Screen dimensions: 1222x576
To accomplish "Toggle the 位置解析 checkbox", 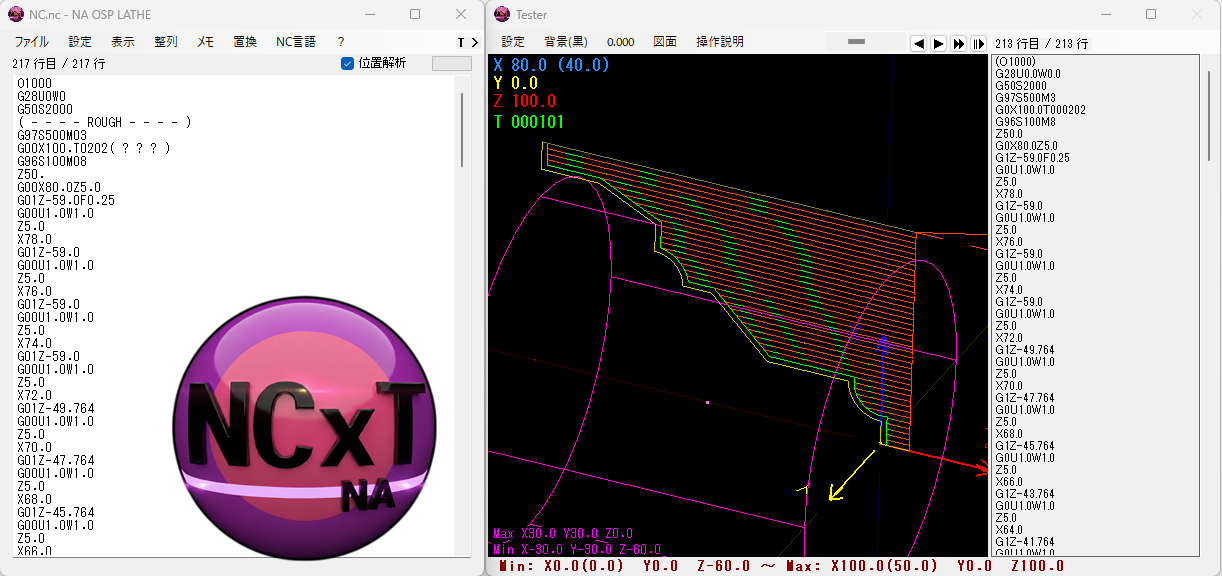I will (348, 63).
